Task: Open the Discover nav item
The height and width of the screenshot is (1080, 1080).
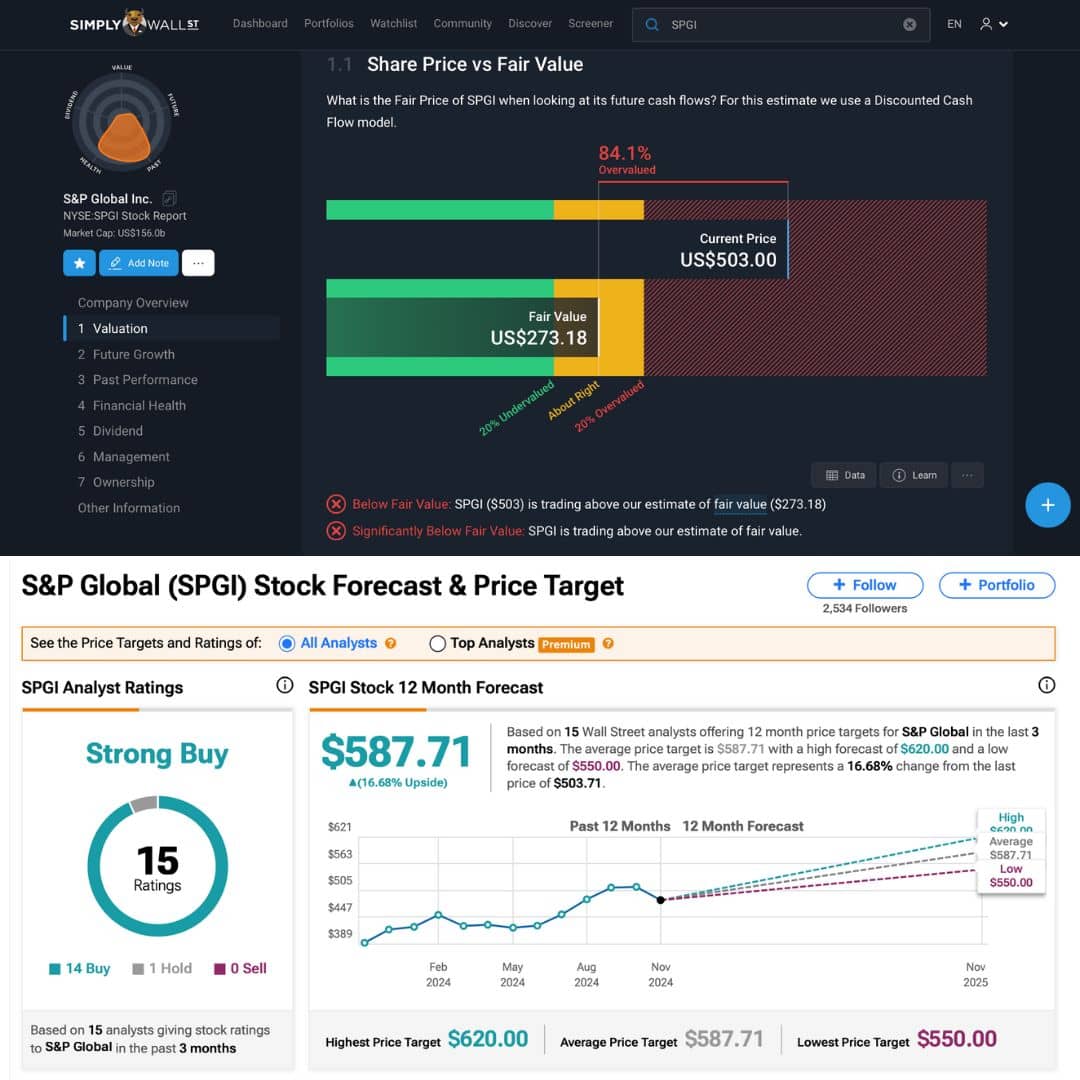Action: 530,23
